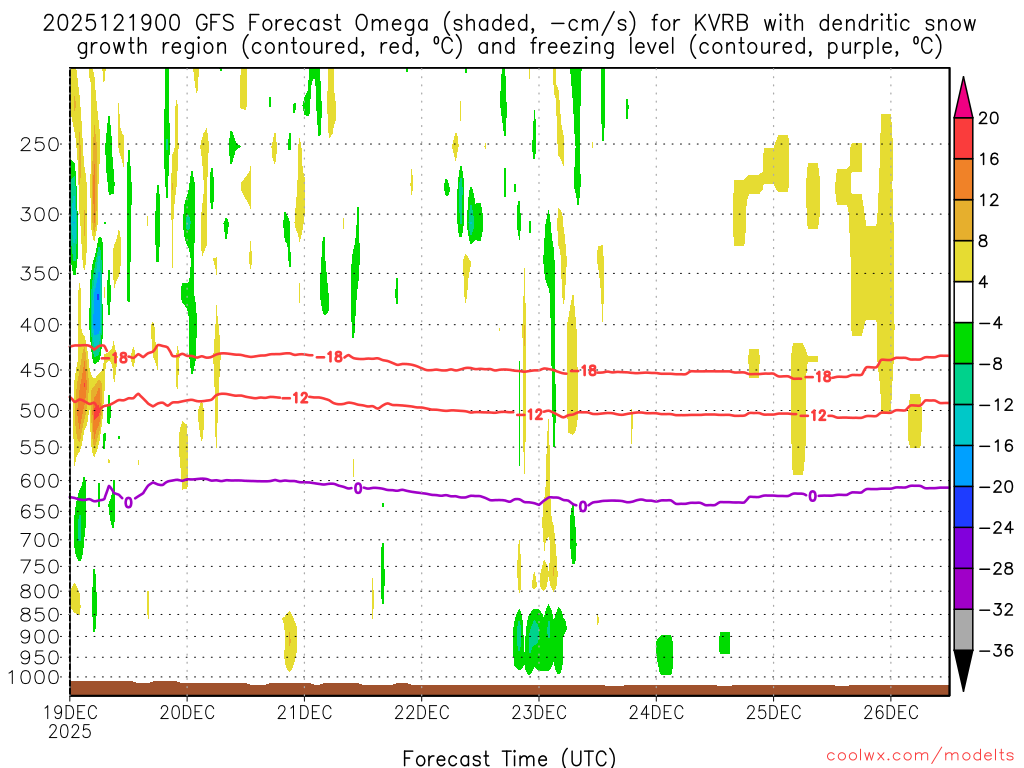Screen dimensions: 1024x768
Task: Select the 500 pressure level label
Action: pos(40,411)
